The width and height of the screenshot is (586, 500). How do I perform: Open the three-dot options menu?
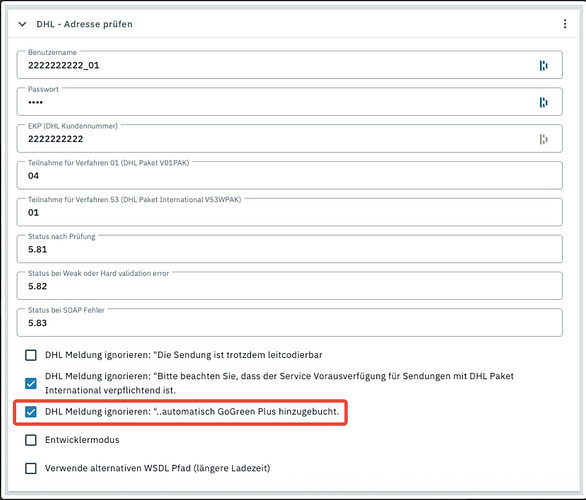(565, 24)
